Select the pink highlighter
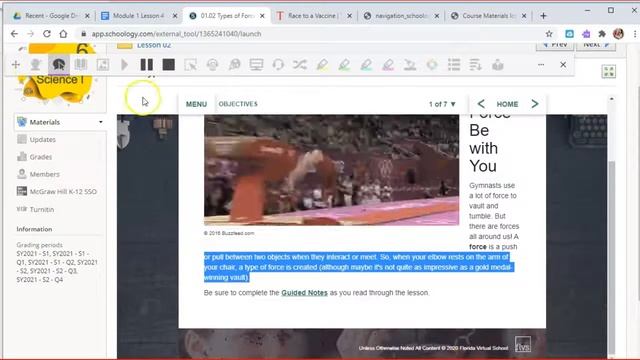640x360 pixels. (388, 64)
